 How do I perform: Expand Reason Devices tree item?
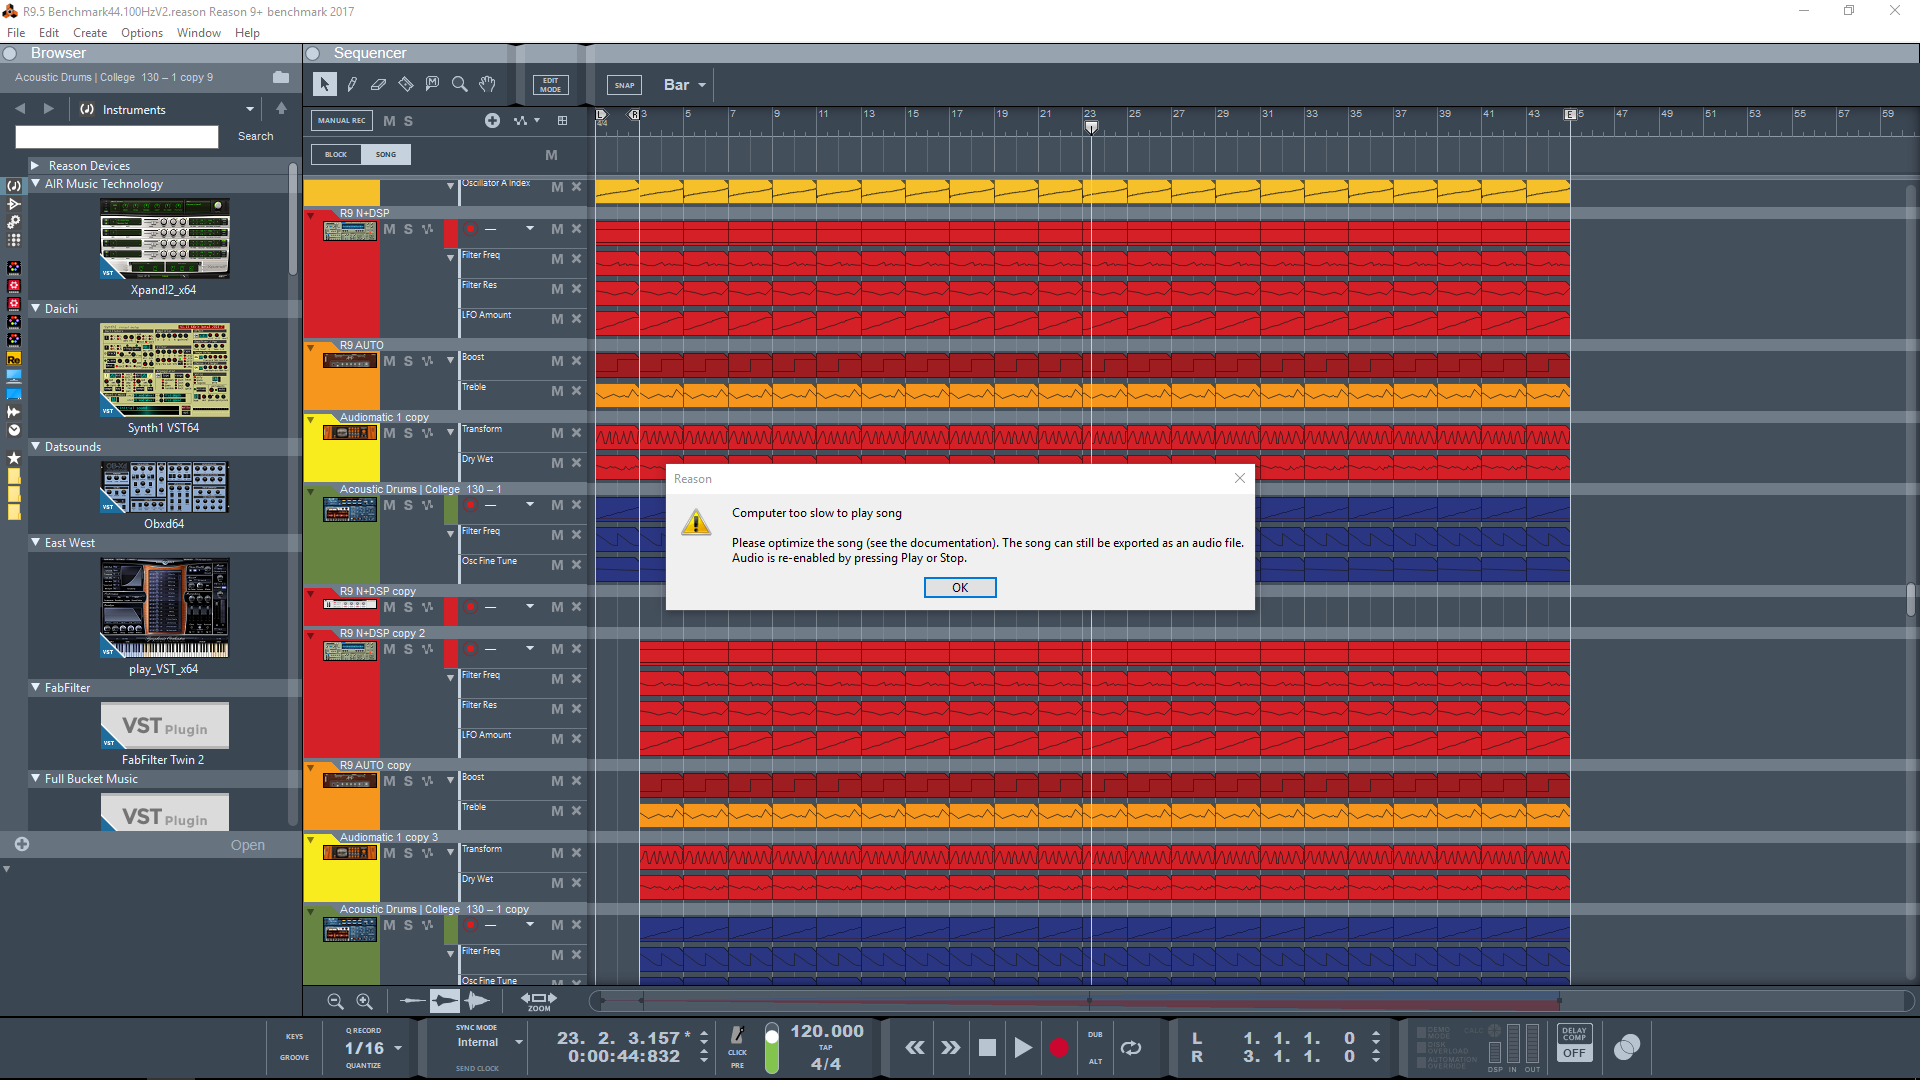pos(35,166)
